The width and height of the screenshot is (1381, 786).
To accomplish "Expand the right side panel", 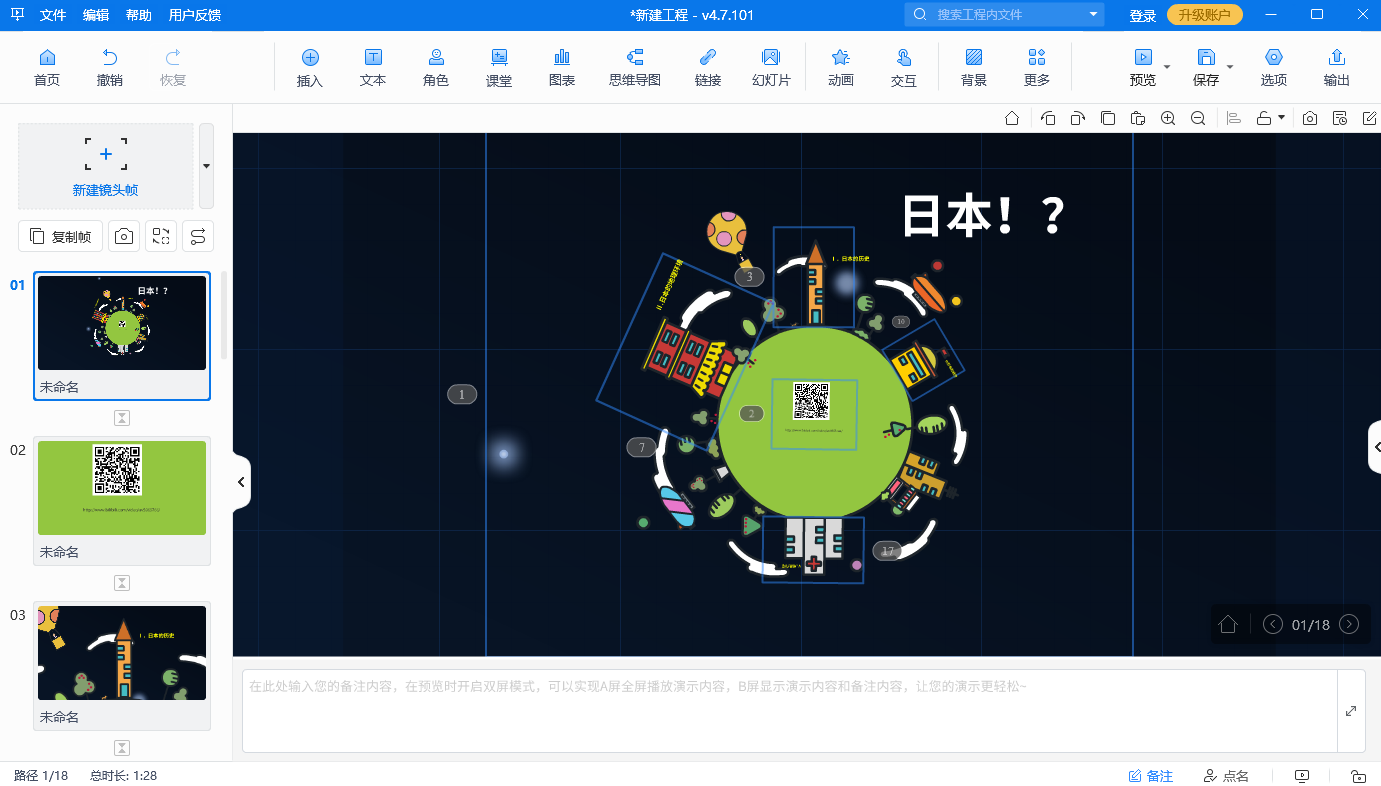I will pyautogui.click(x=1375, y=447).
